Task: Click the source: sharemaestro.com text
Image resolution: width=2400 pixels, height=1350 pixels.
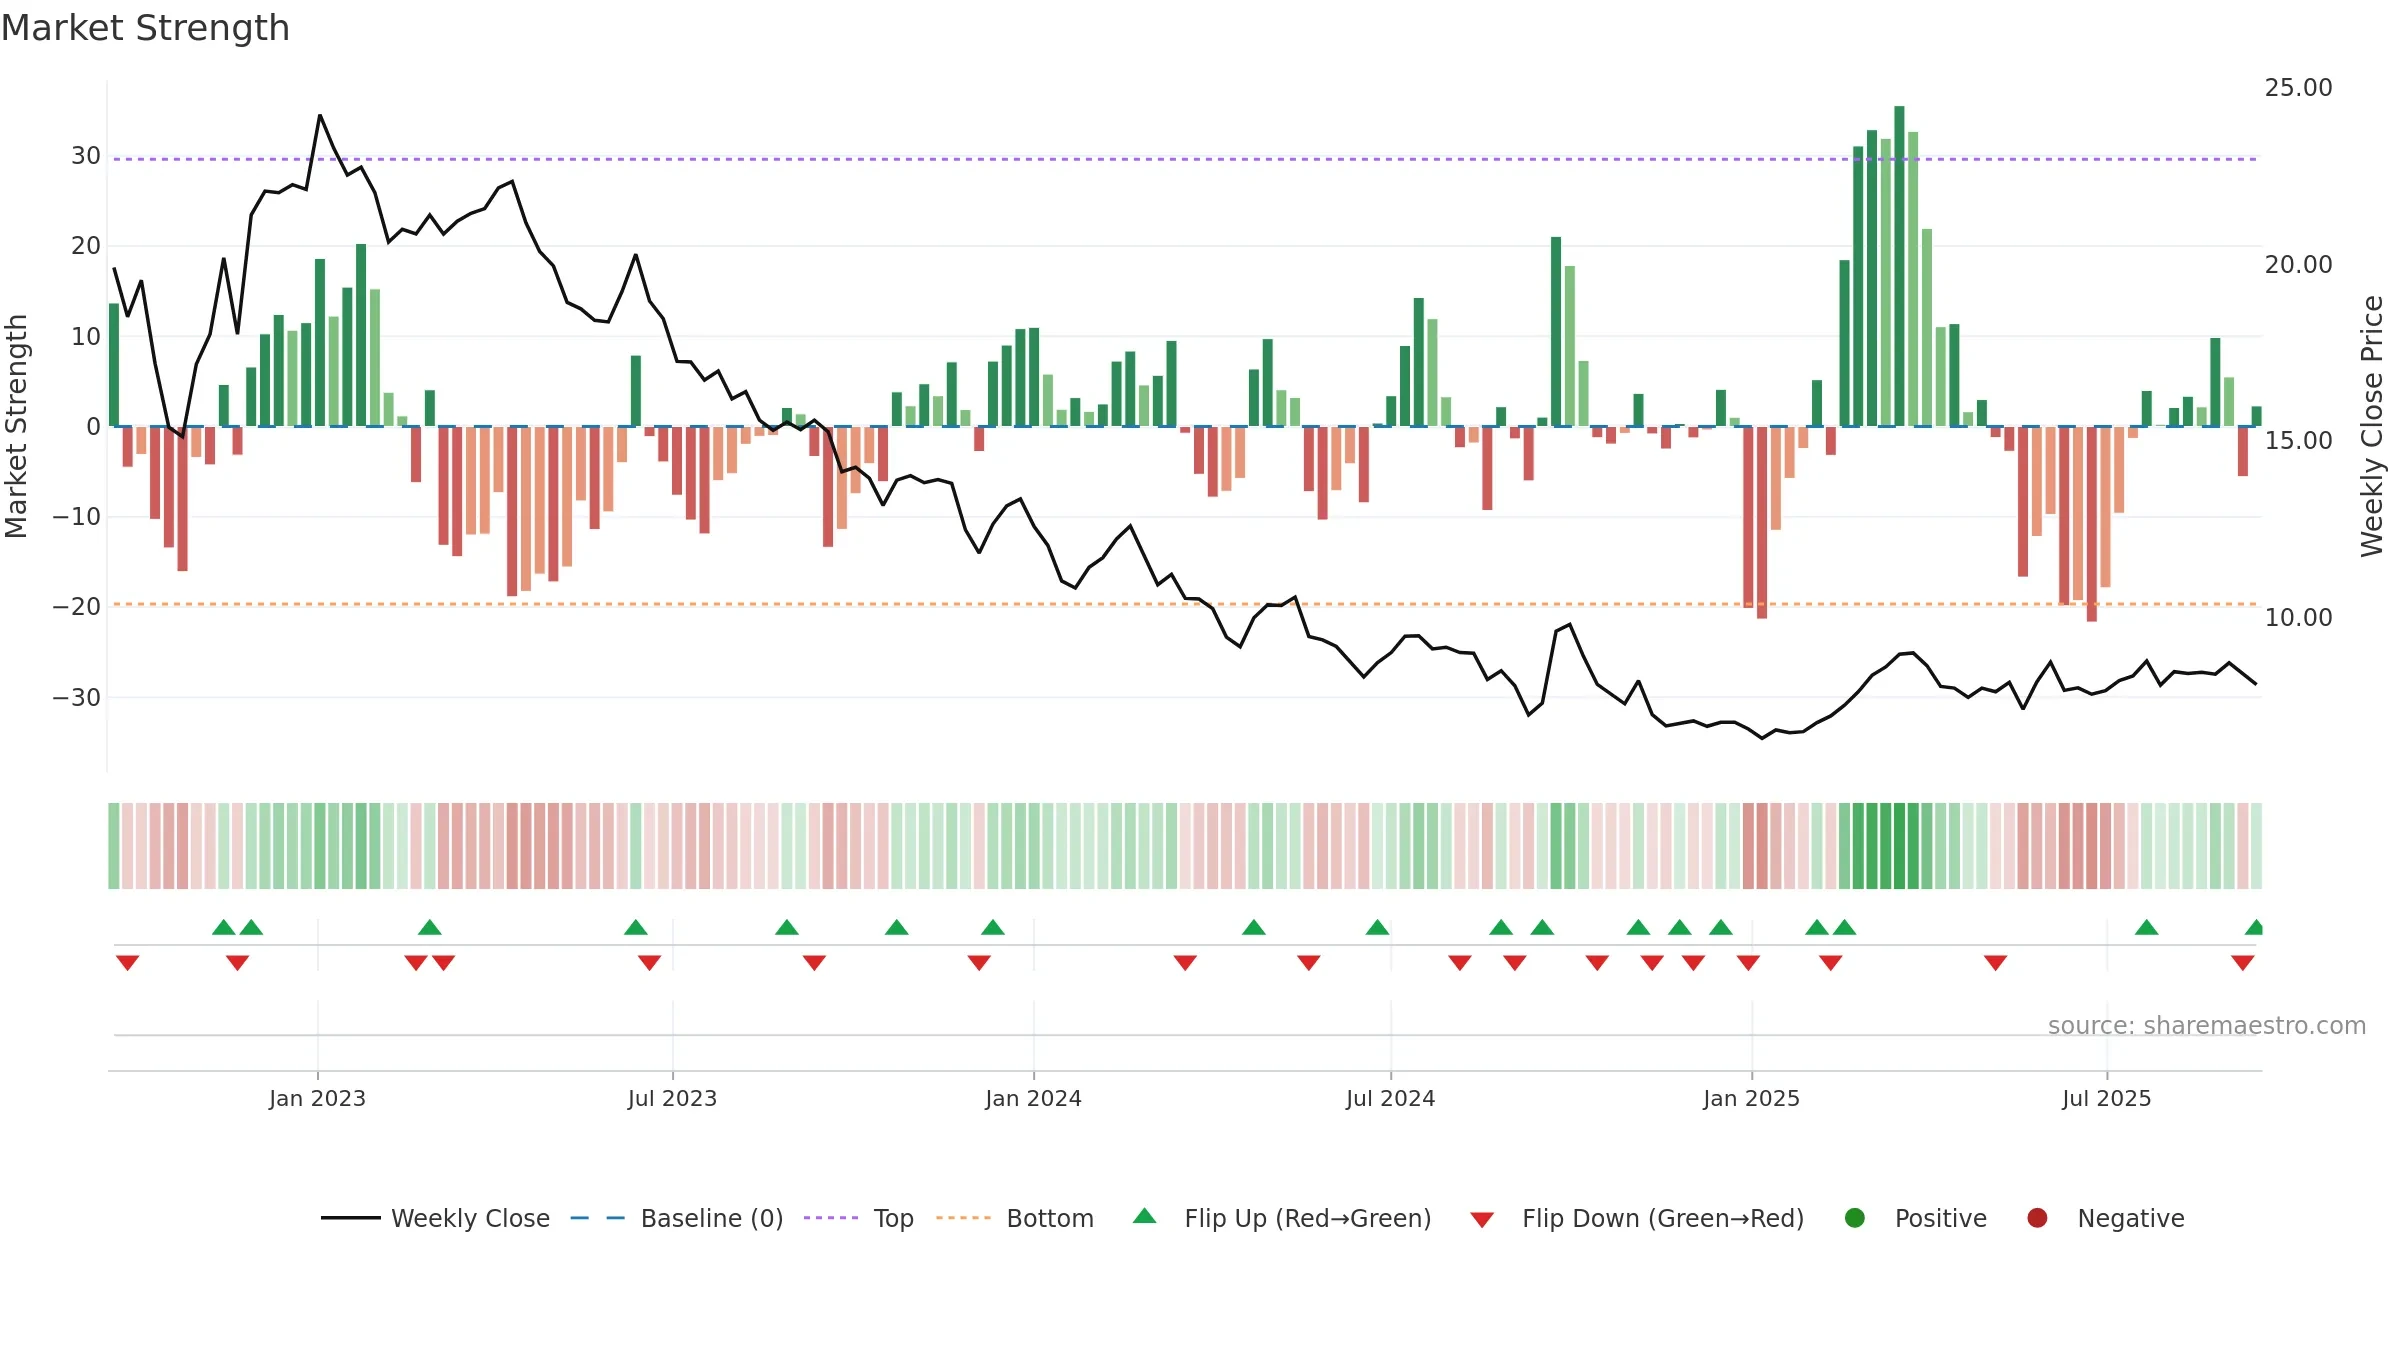Action: (x=2207, y=1026)
